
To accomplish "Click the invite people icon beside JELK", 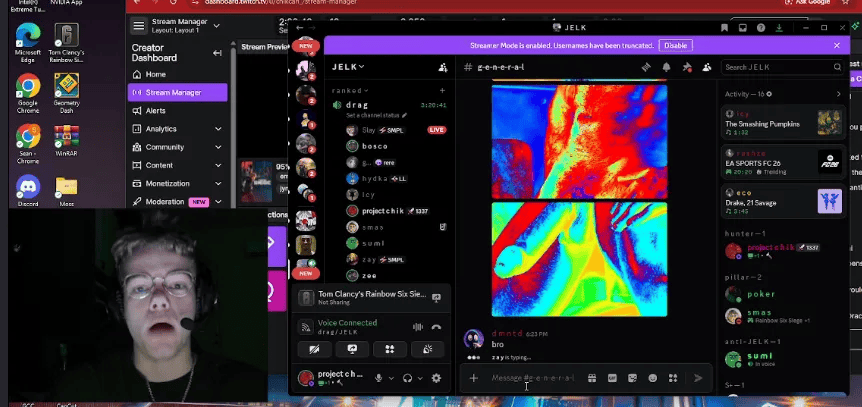I will (443, 67).
